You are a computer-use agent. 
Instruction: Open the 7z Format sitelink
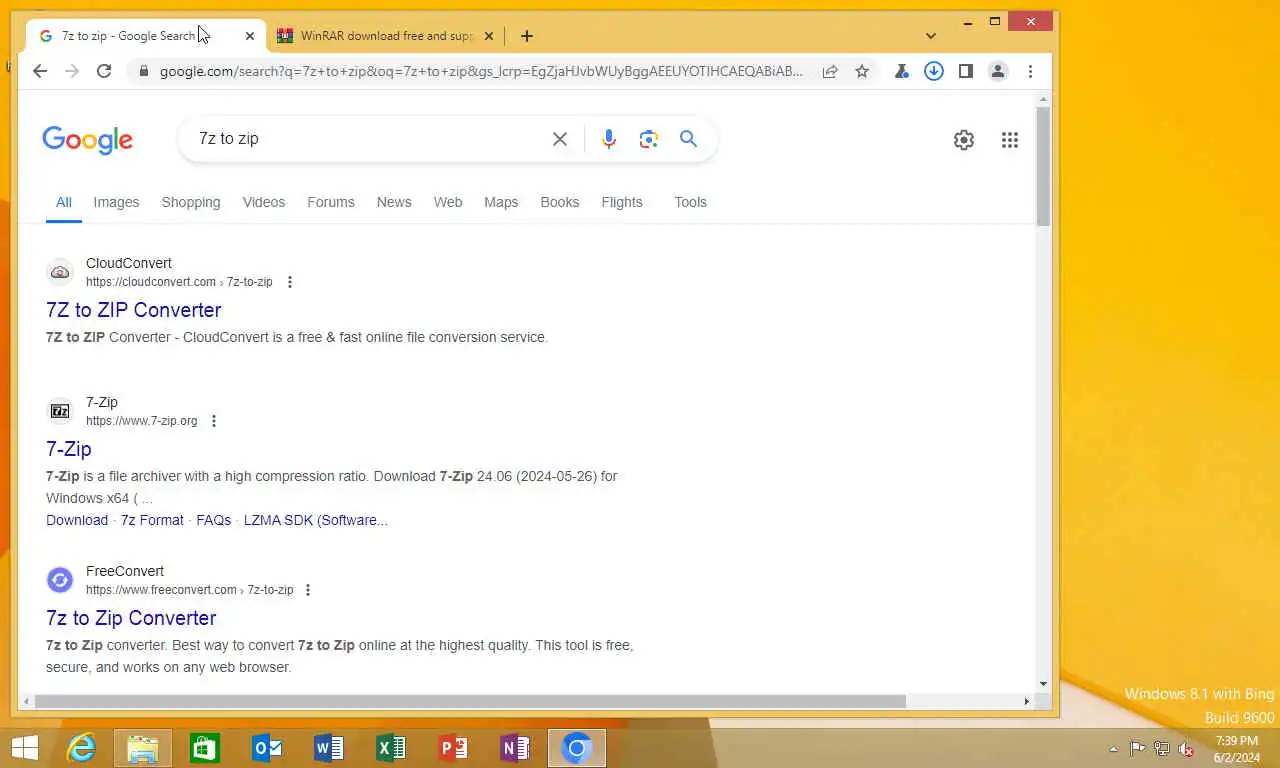point(152,520)
